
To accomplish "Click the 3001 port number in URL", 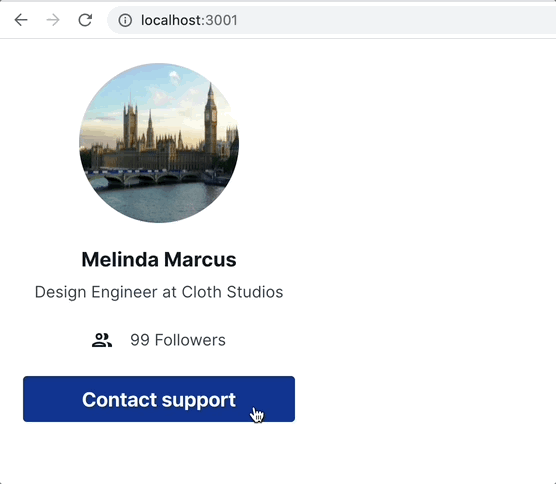I will 222,20.
